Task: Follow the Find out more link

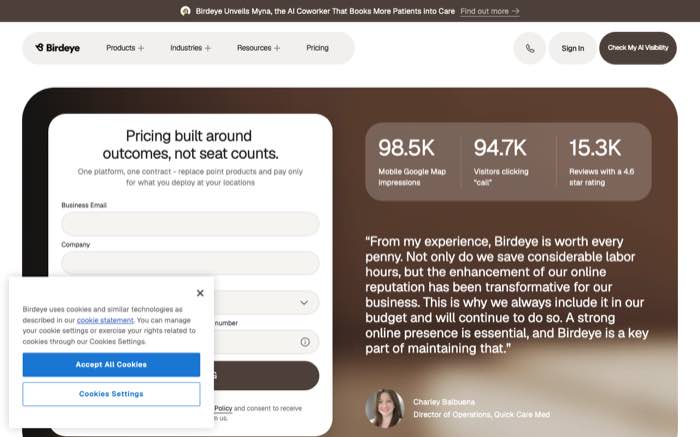Action: (490, 11)
